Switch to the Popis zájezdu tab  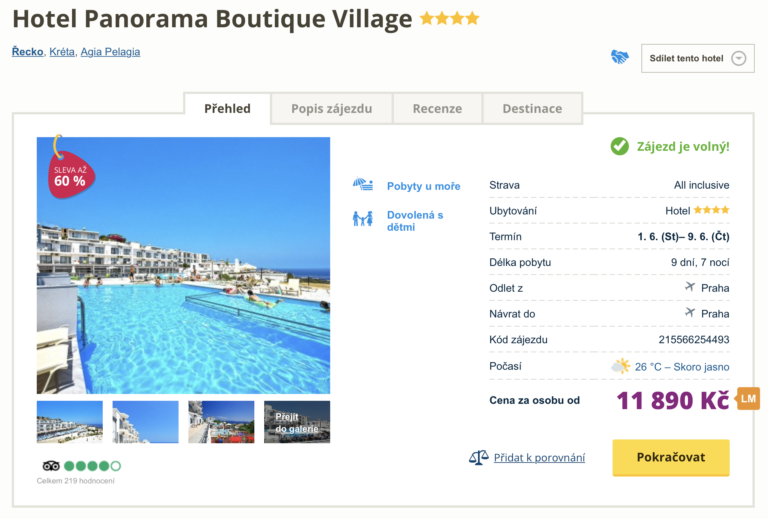point(331,108)
